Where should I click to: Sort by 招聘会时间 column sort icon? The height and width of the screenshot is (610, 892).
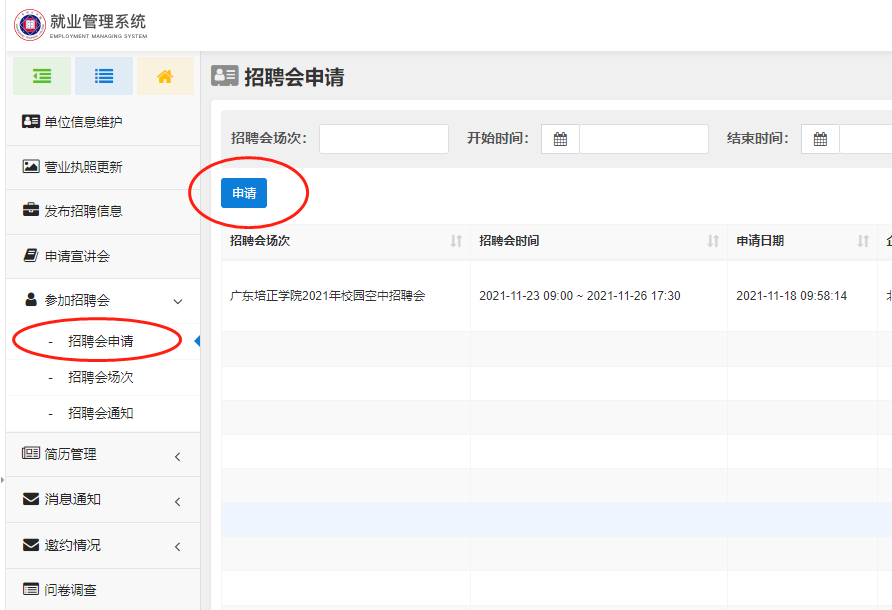pos(713,241)
